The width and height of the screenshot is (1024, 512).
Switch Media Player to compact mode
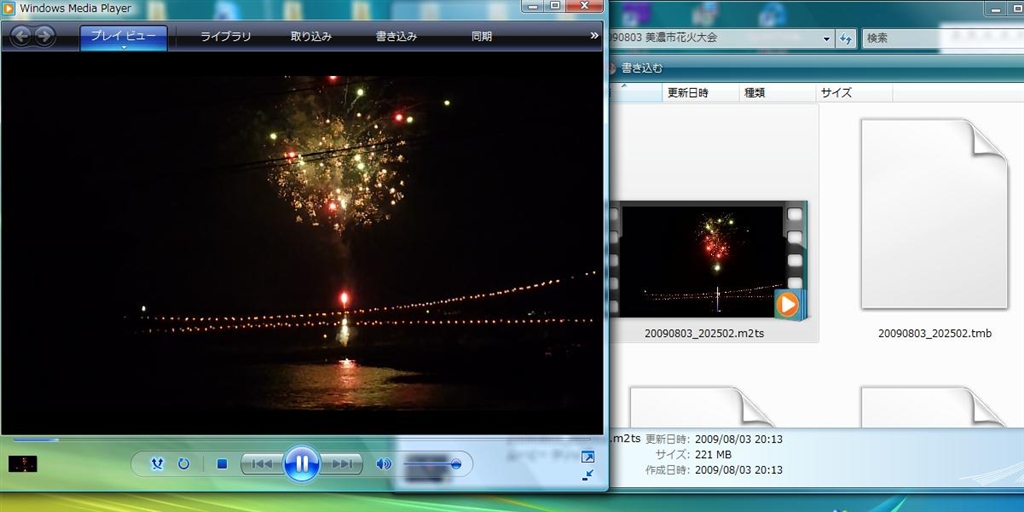pos(588,475)
